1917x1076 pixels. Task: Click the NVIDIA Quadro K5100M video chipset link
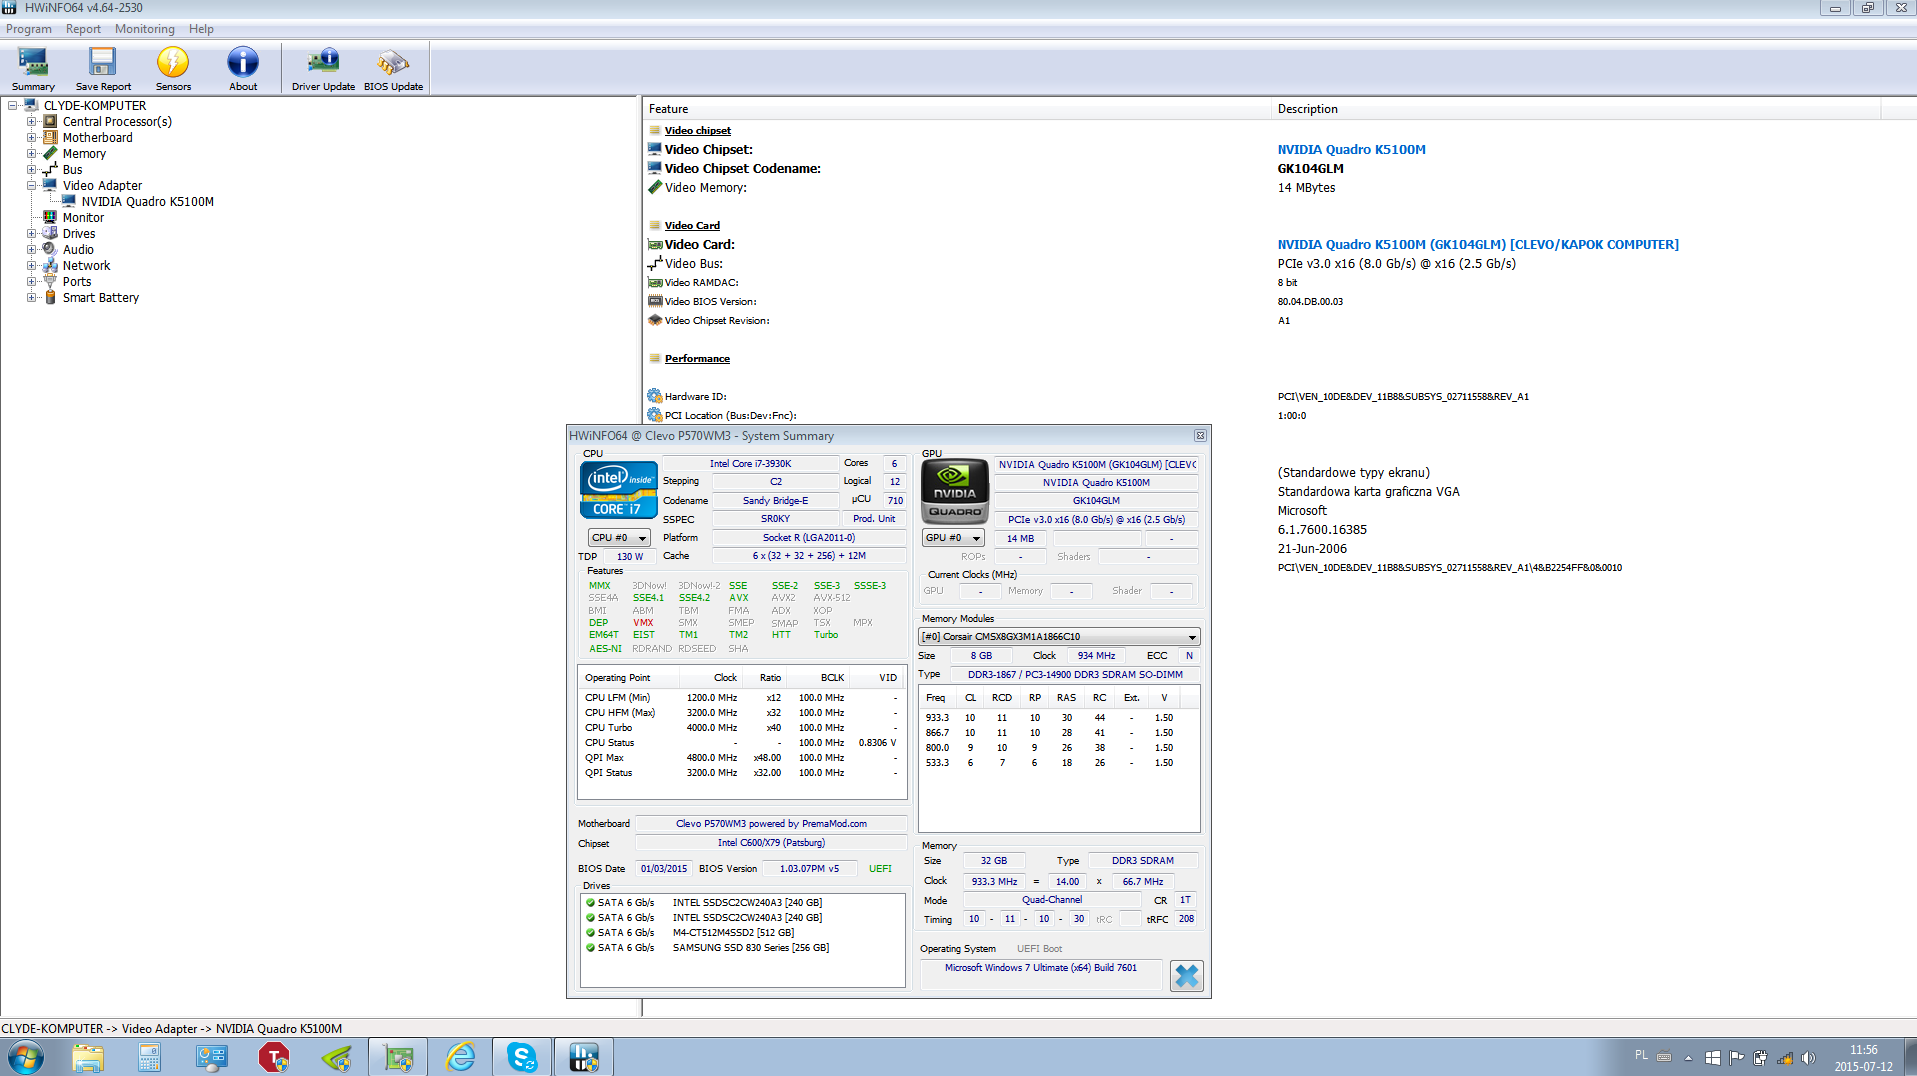click(x=1351, y=149)
